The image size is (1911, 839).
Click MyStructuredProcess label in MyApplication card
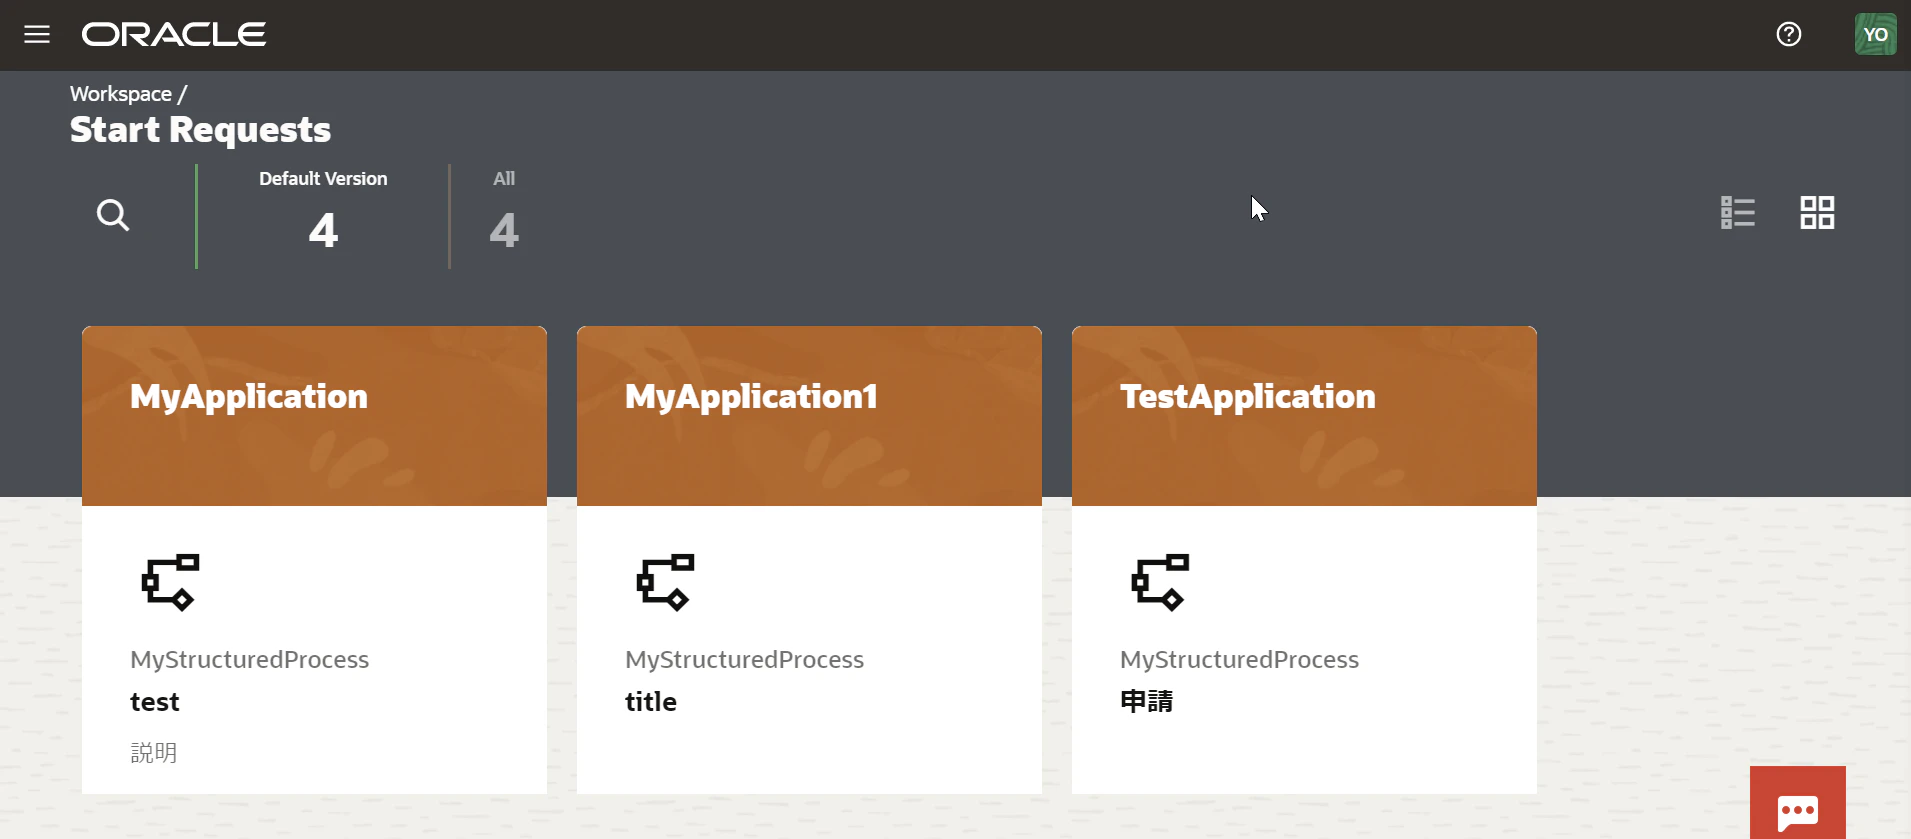(x=250, y=660)
